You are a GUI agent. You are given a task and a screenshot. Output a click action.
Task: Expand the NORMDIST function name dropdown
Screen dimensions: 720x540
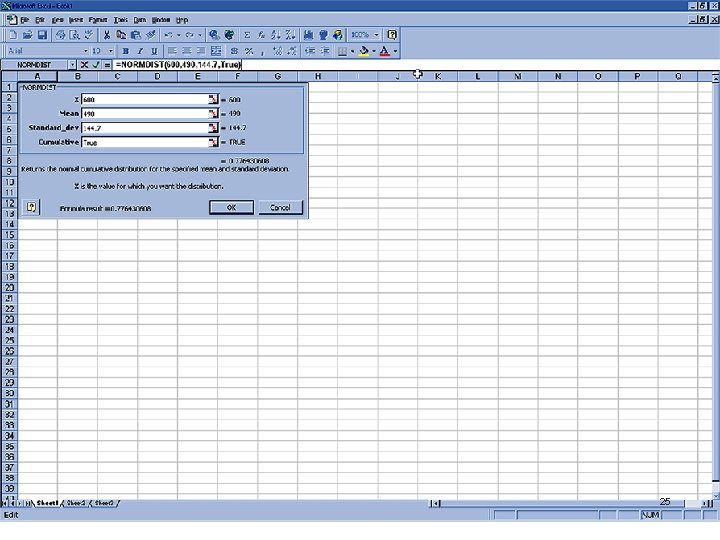(x=72, y=65)
